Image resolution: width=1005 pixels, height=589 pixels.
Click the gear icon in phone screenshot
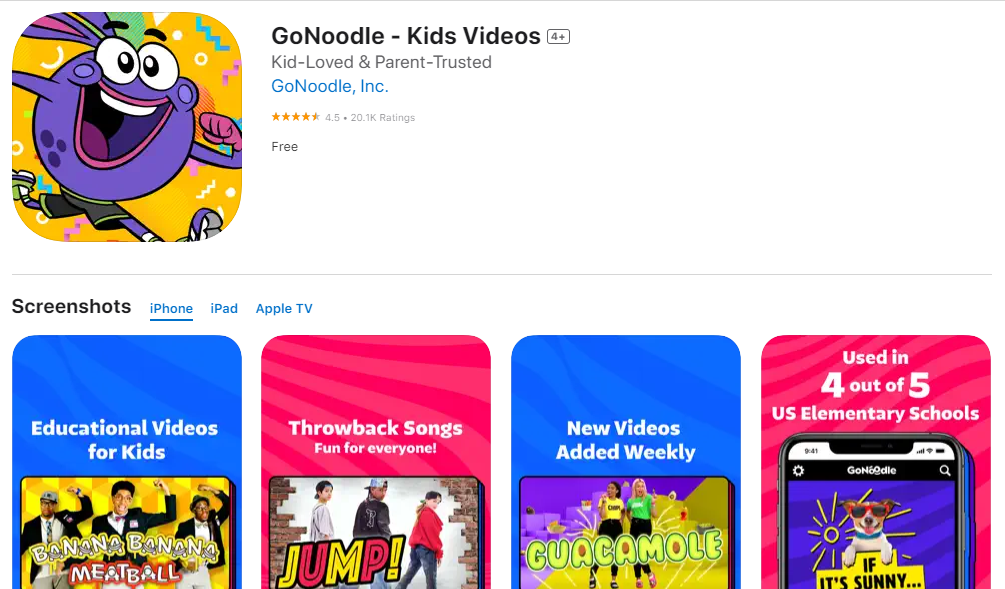point(798,470)
